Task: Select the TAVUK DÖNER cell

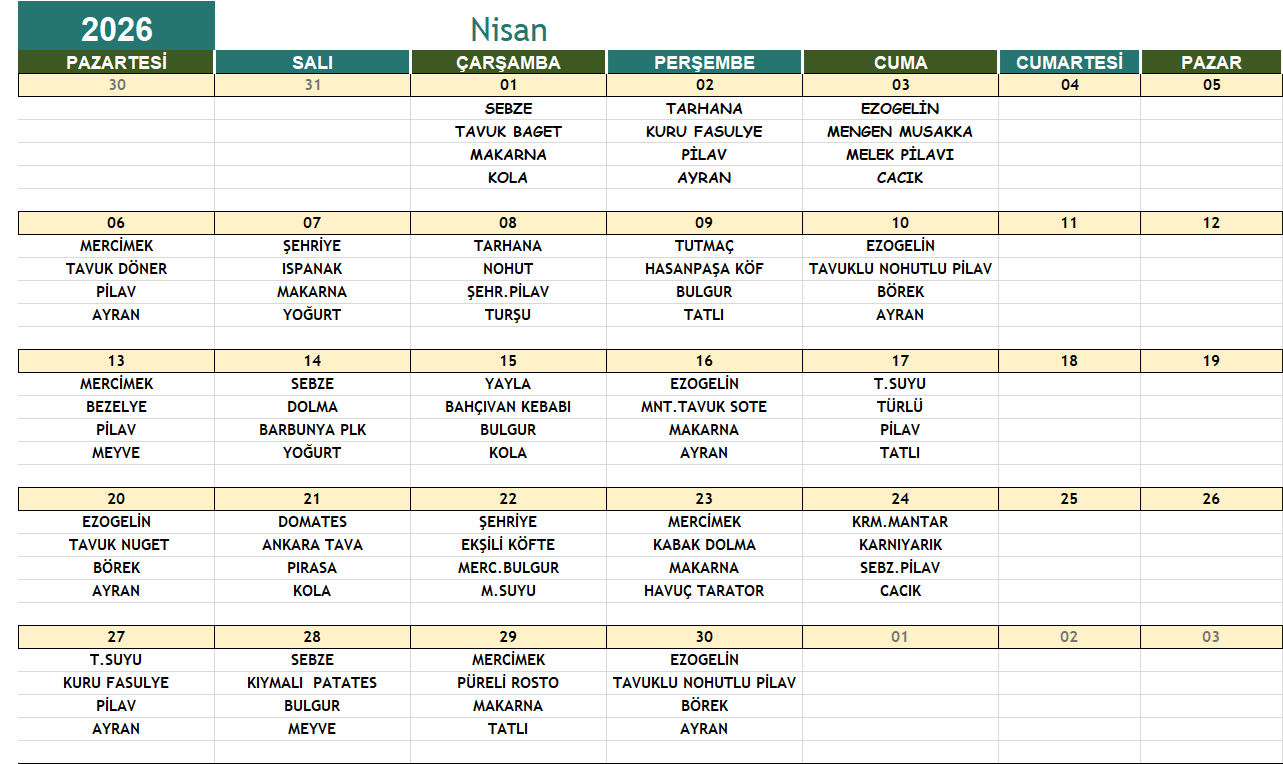Action: pos(116,268)
